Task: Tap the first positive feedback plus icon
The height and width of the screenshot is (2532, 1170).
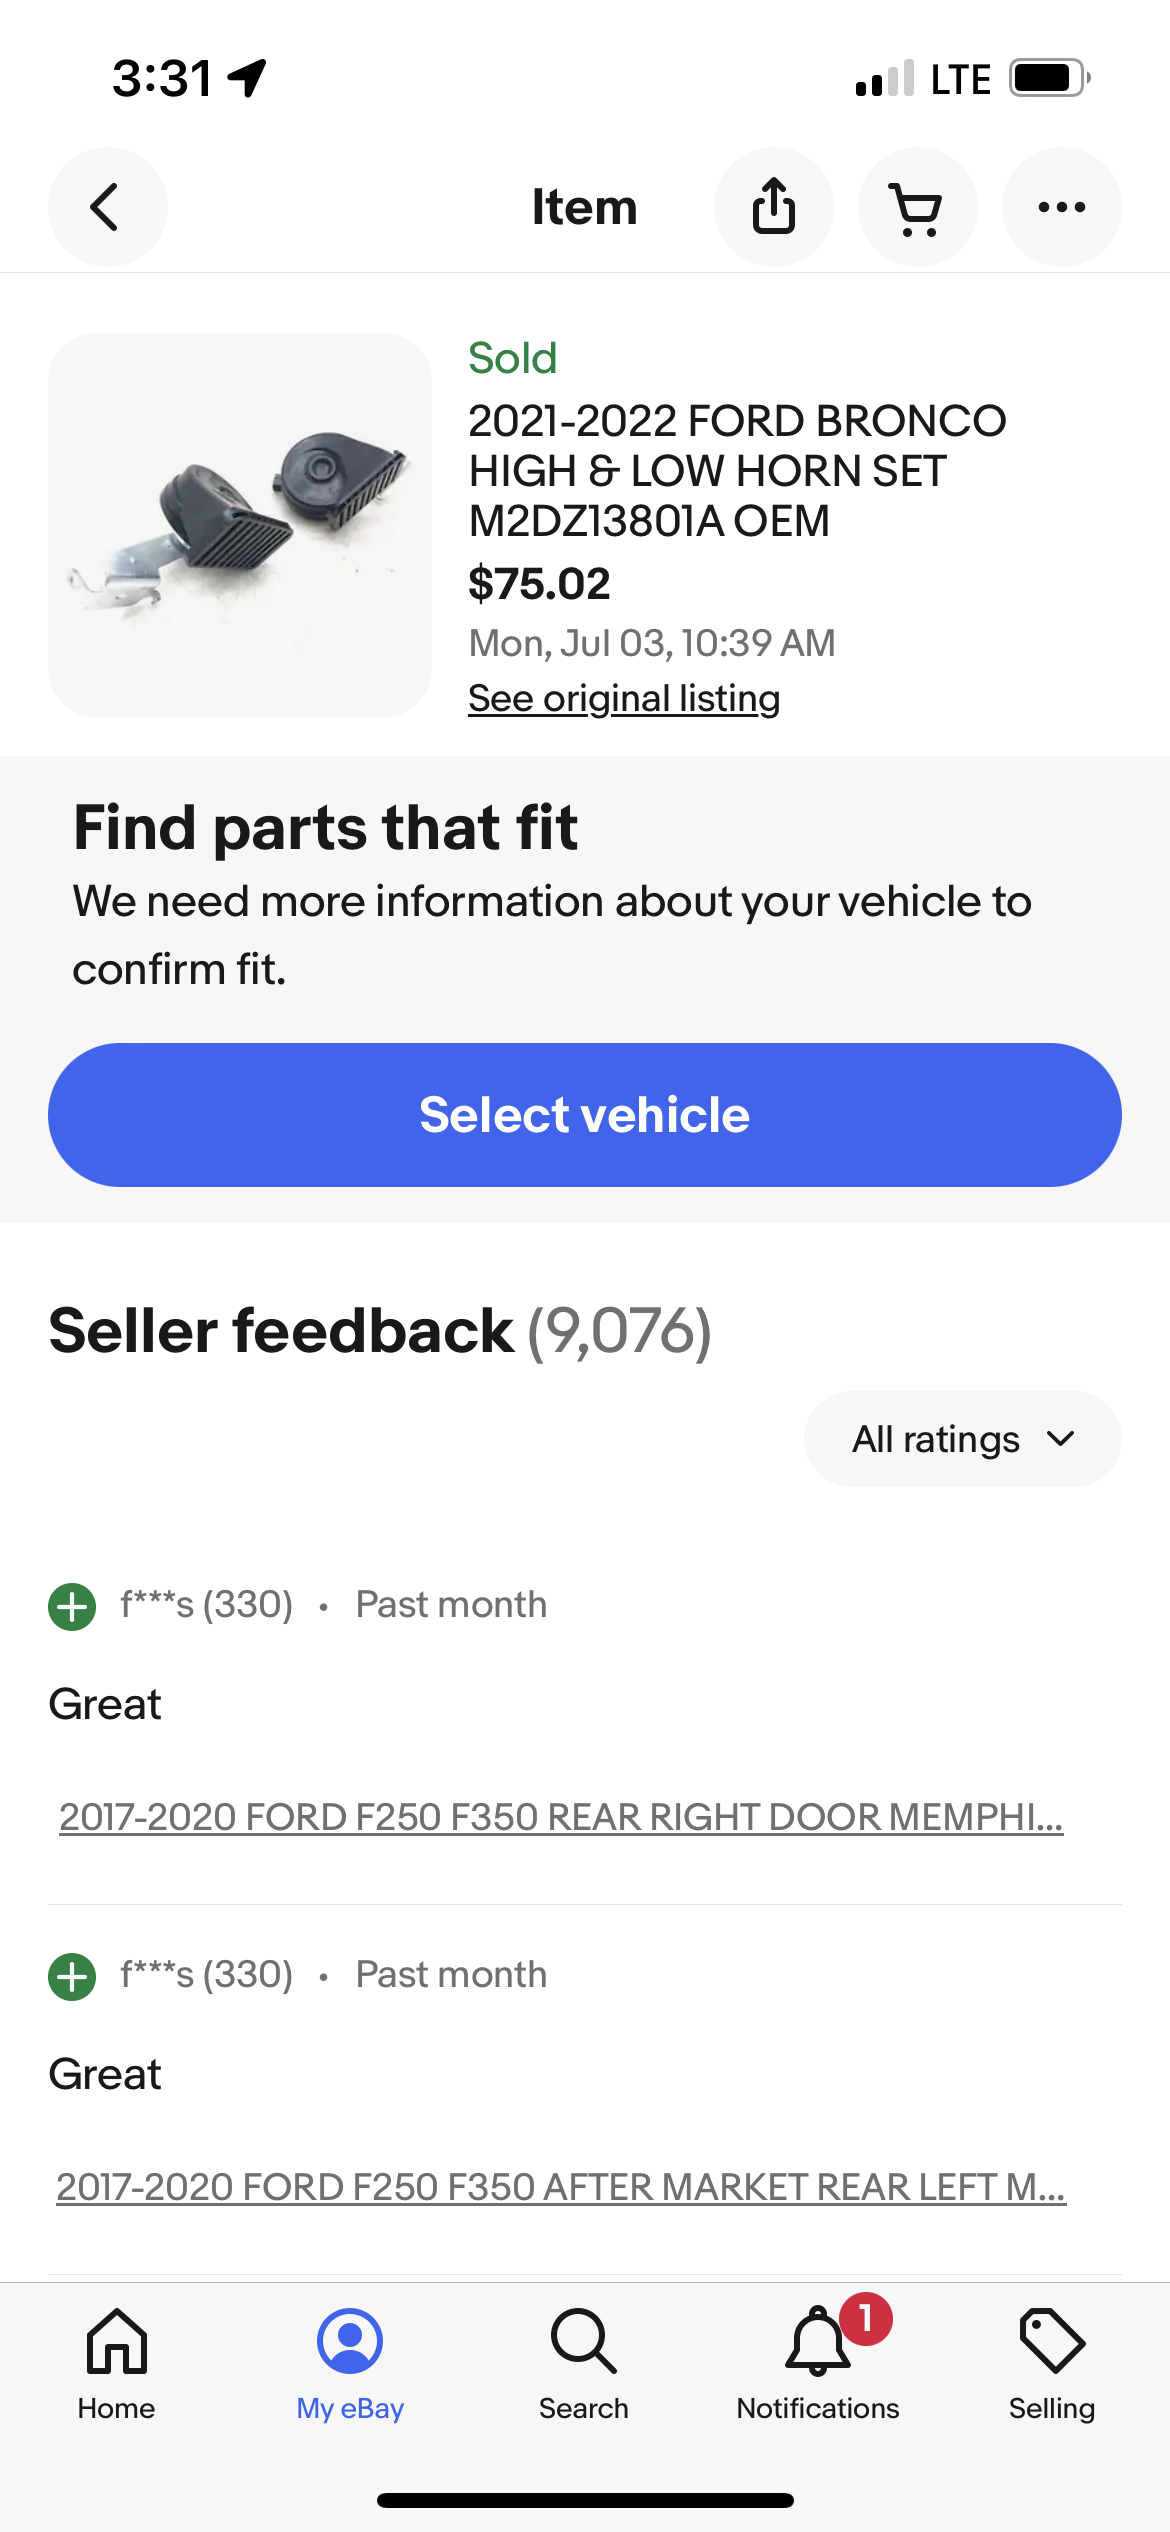Action: [72, 1607]
